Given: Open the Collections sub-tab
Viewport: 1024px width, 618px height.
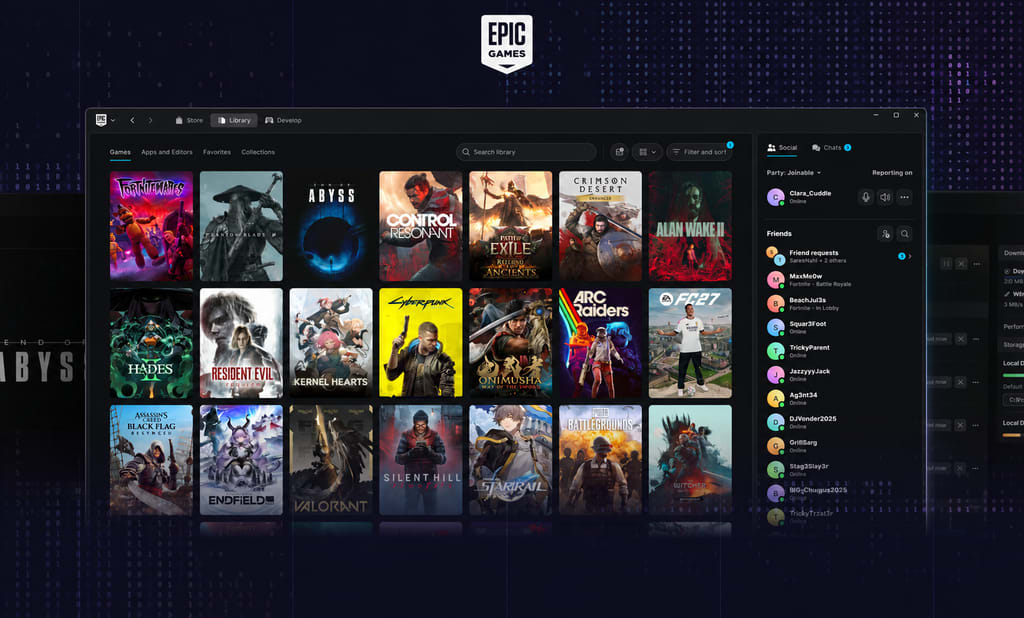Looking at the screenshot, I should (x=258, y=152).
